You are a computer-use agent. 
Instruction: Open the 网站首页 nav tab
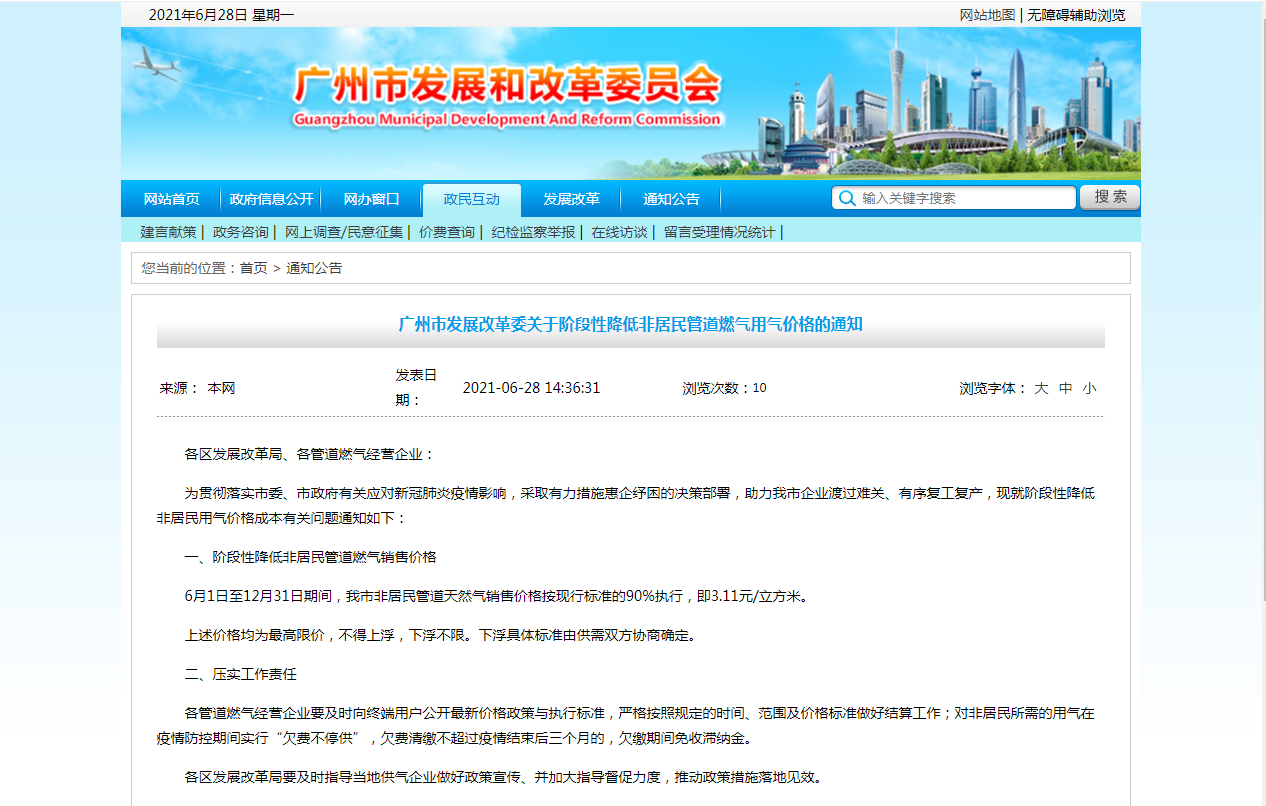(x=171, y=199)
